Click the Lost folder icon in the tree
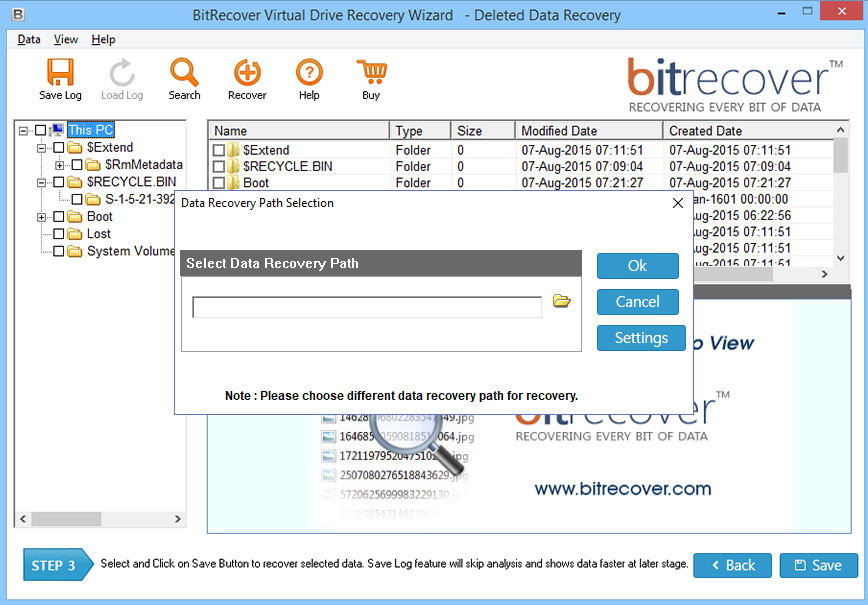Screen dimensions: 868x605 click(75, 234)
